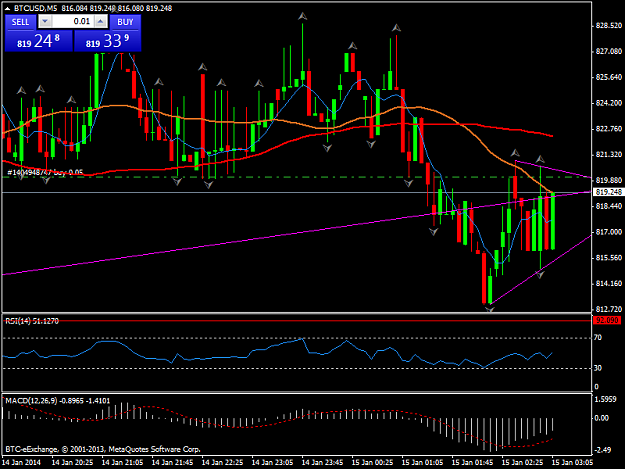This screenshot has height=469, width=625.
Task: Click the price scale label 817.000
Action: coord(609,232)
